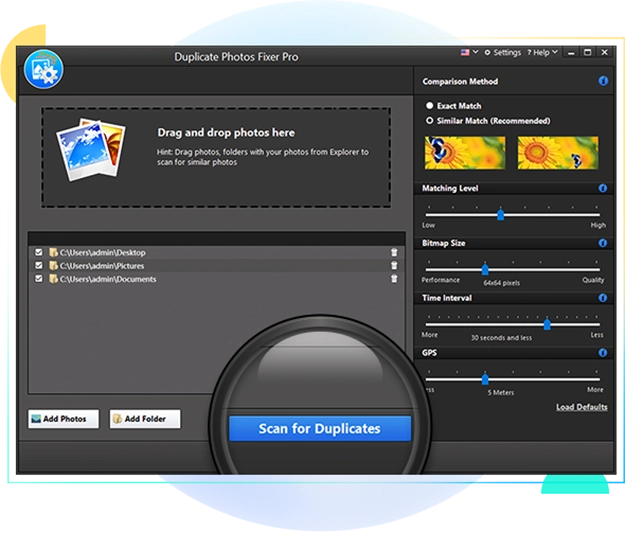Viewport: 625px width, 539px height.
Task: Select the Exact Match radio button
Action: point(429,106)
